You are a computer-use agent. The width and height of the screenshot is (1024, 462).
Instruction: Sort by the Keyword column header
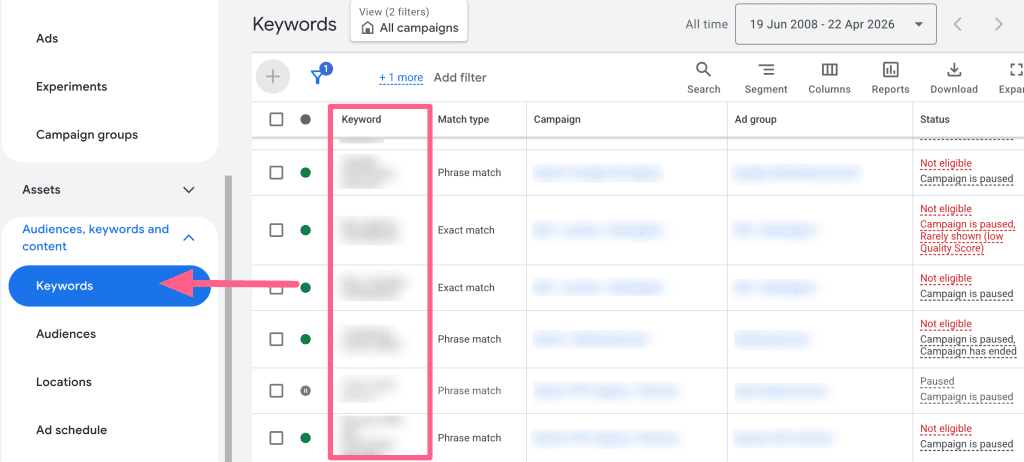point(361,120)
